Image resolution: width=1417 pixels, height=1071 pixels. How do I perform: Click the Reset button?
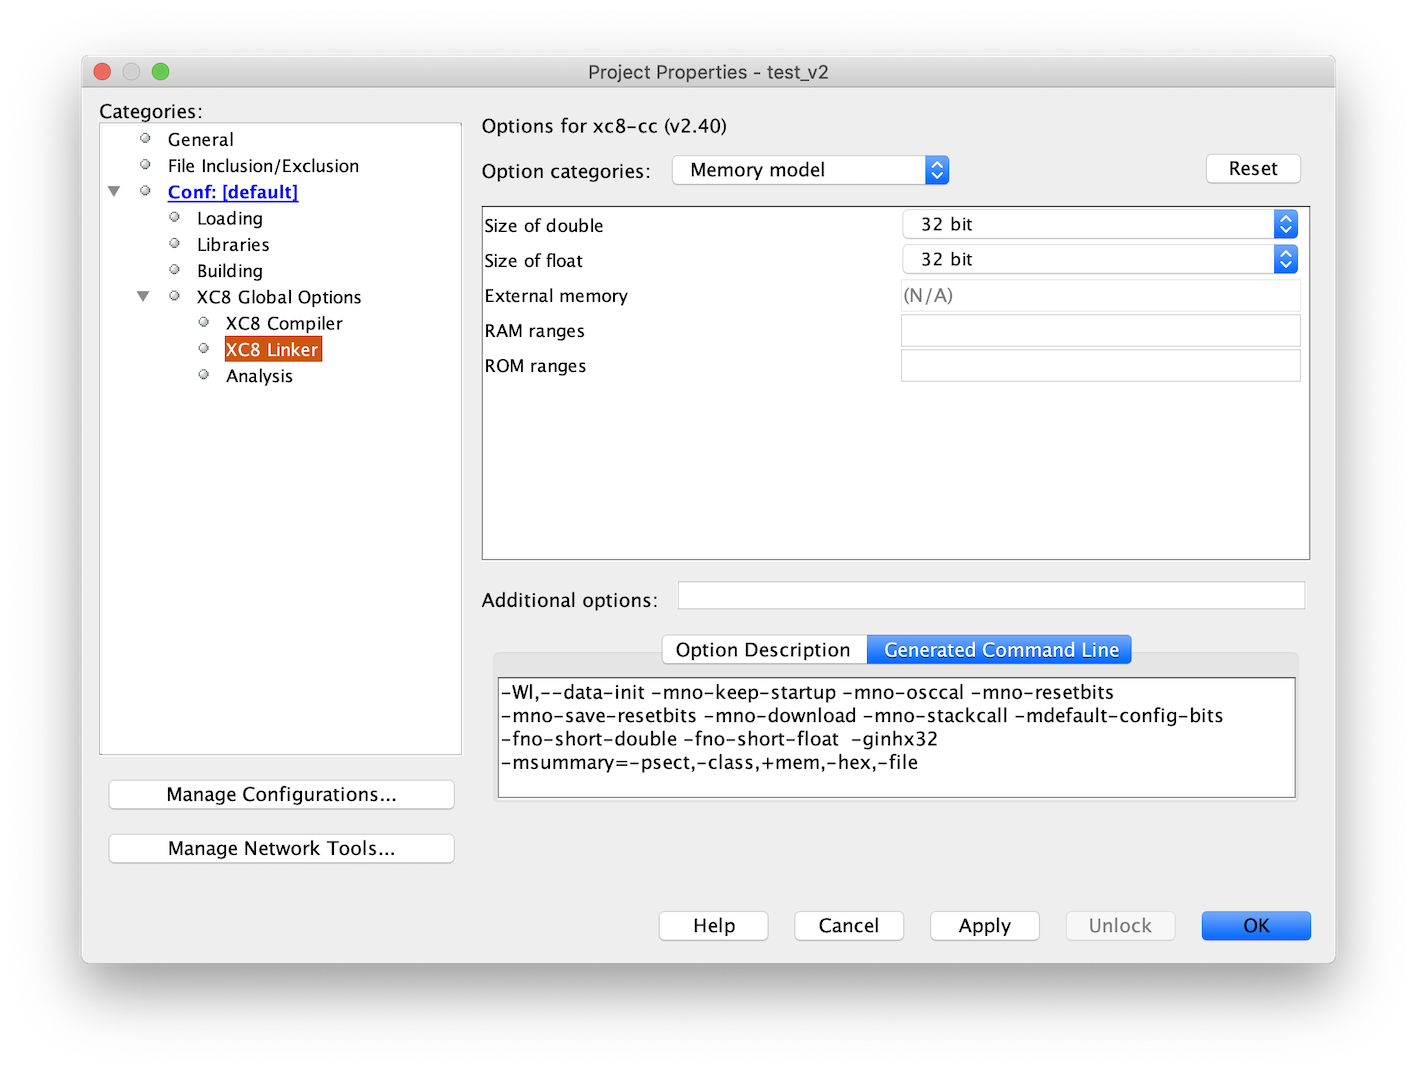click(1252, 169)
